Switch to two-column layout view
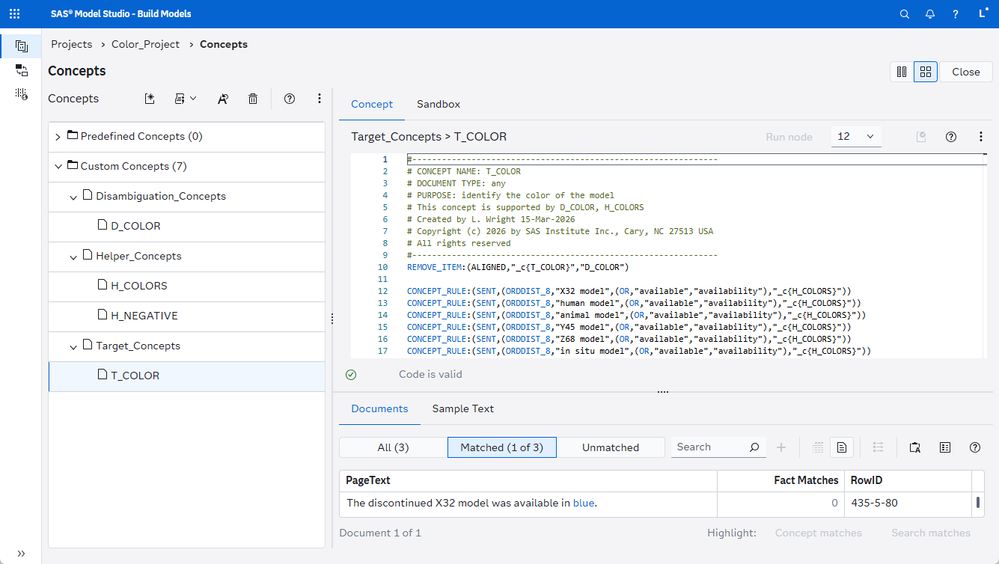 [902, 72]
